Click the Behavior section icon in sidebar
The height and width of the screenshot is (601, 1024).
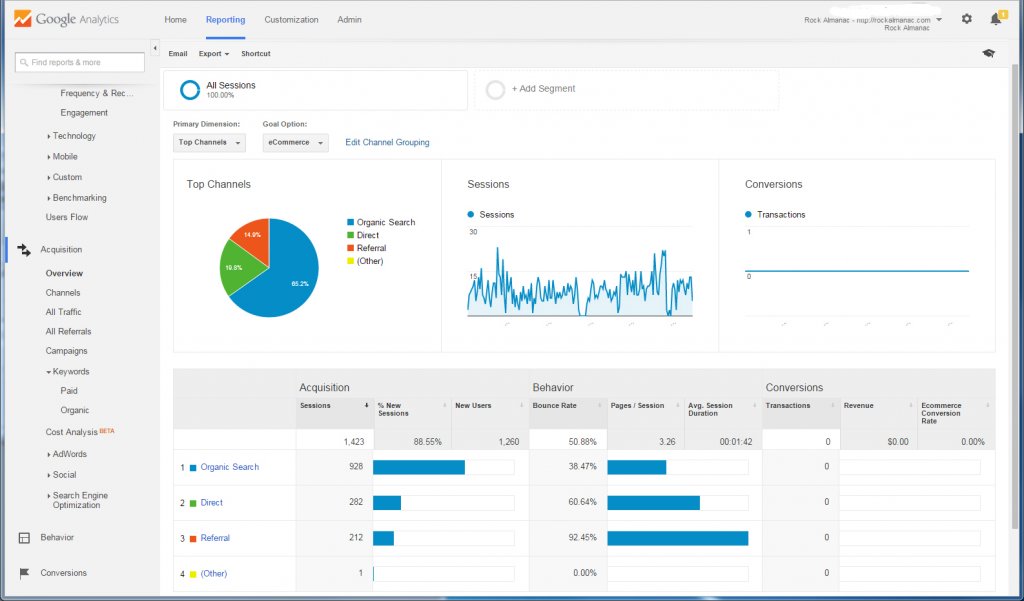[x=24, y=538]
